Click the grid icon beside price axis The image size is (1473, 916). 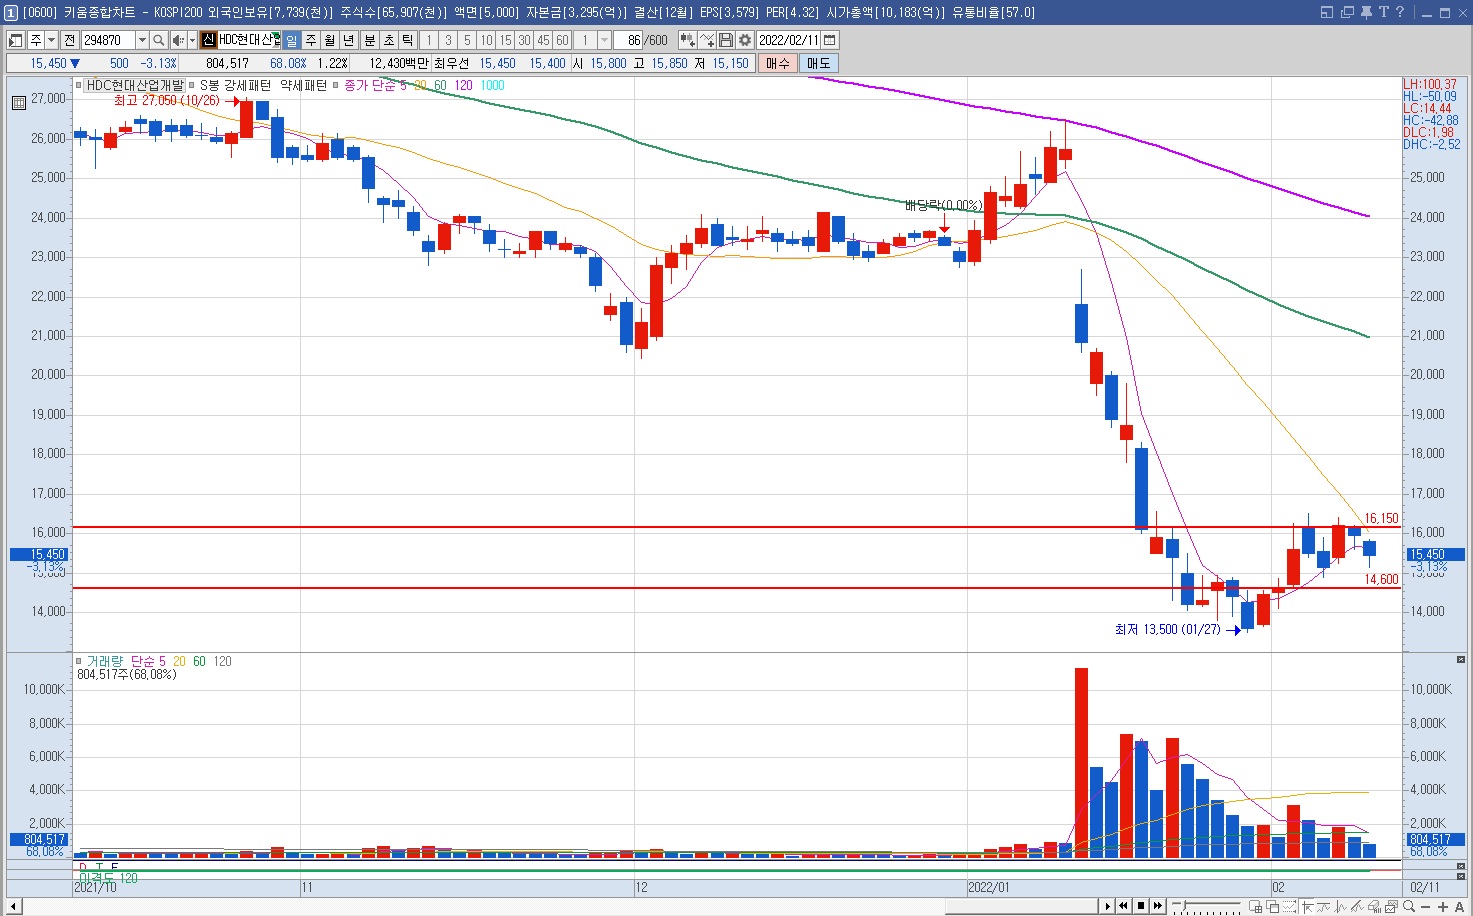(19, 103)
